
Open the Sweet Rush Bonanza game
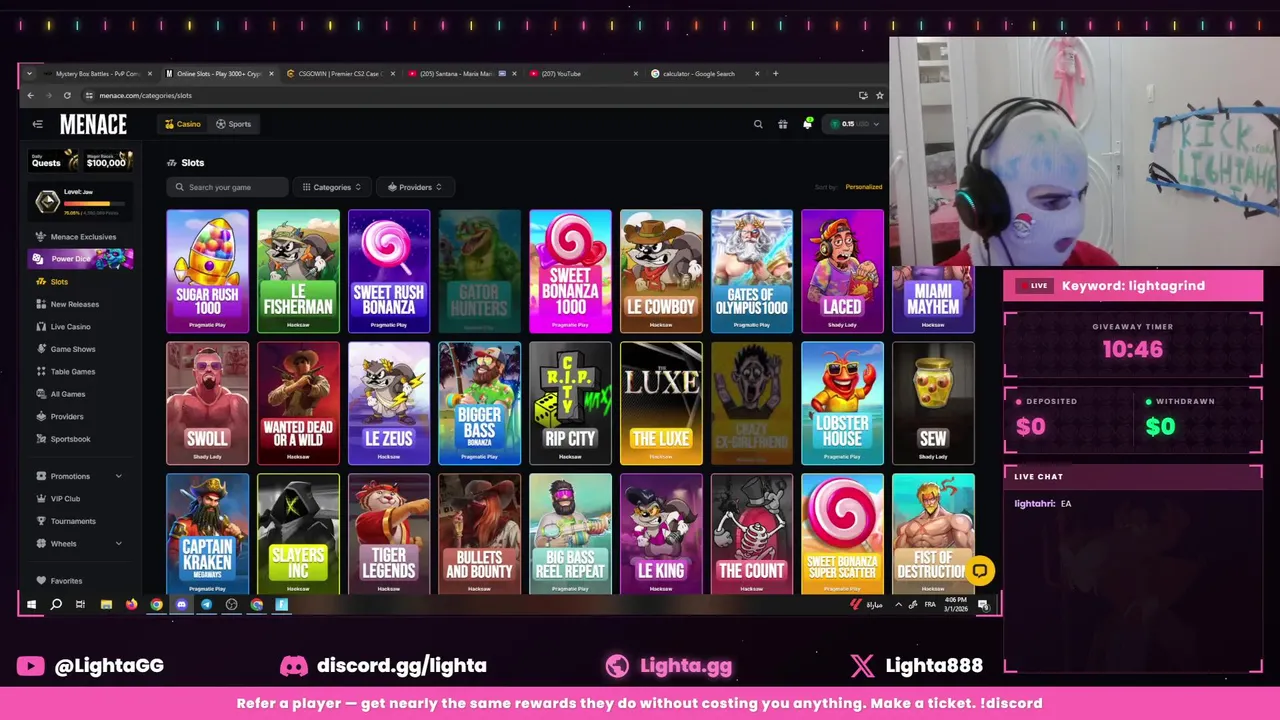tap(389, 271)
